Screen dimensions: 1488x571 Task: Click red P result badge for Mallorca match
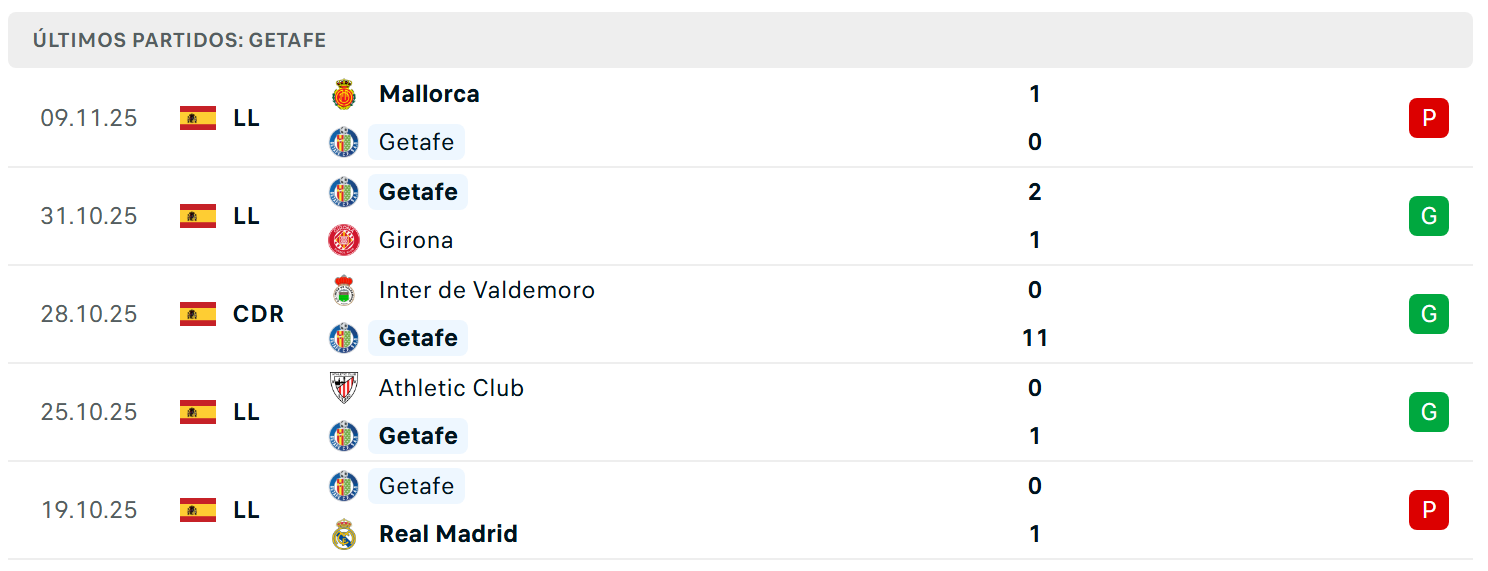tap(1428, 118)
